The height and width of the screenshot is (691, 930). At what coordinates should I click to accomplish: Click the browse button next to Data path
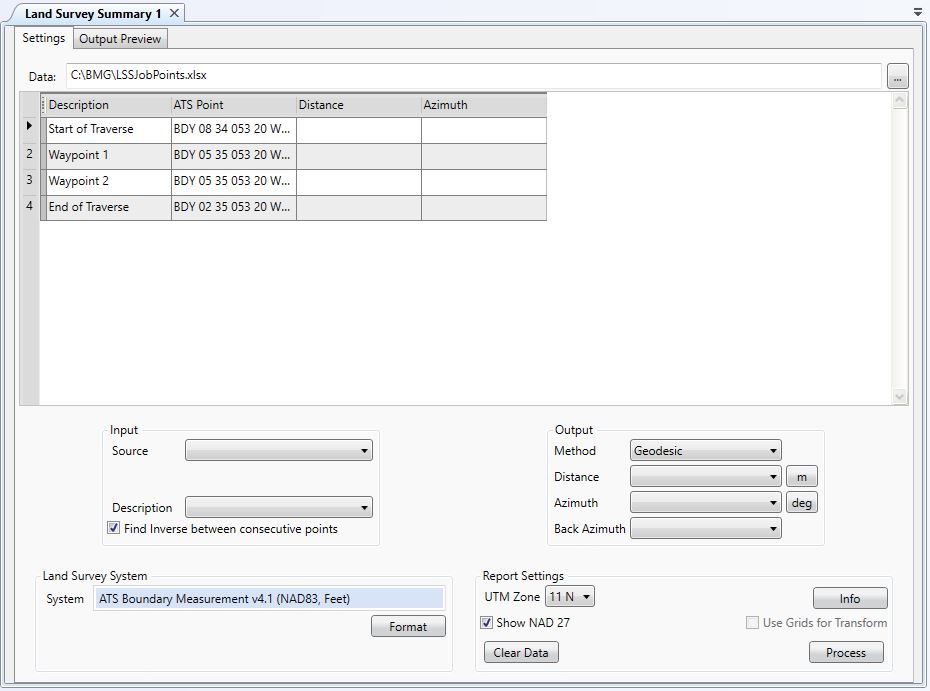coord(897,76)
